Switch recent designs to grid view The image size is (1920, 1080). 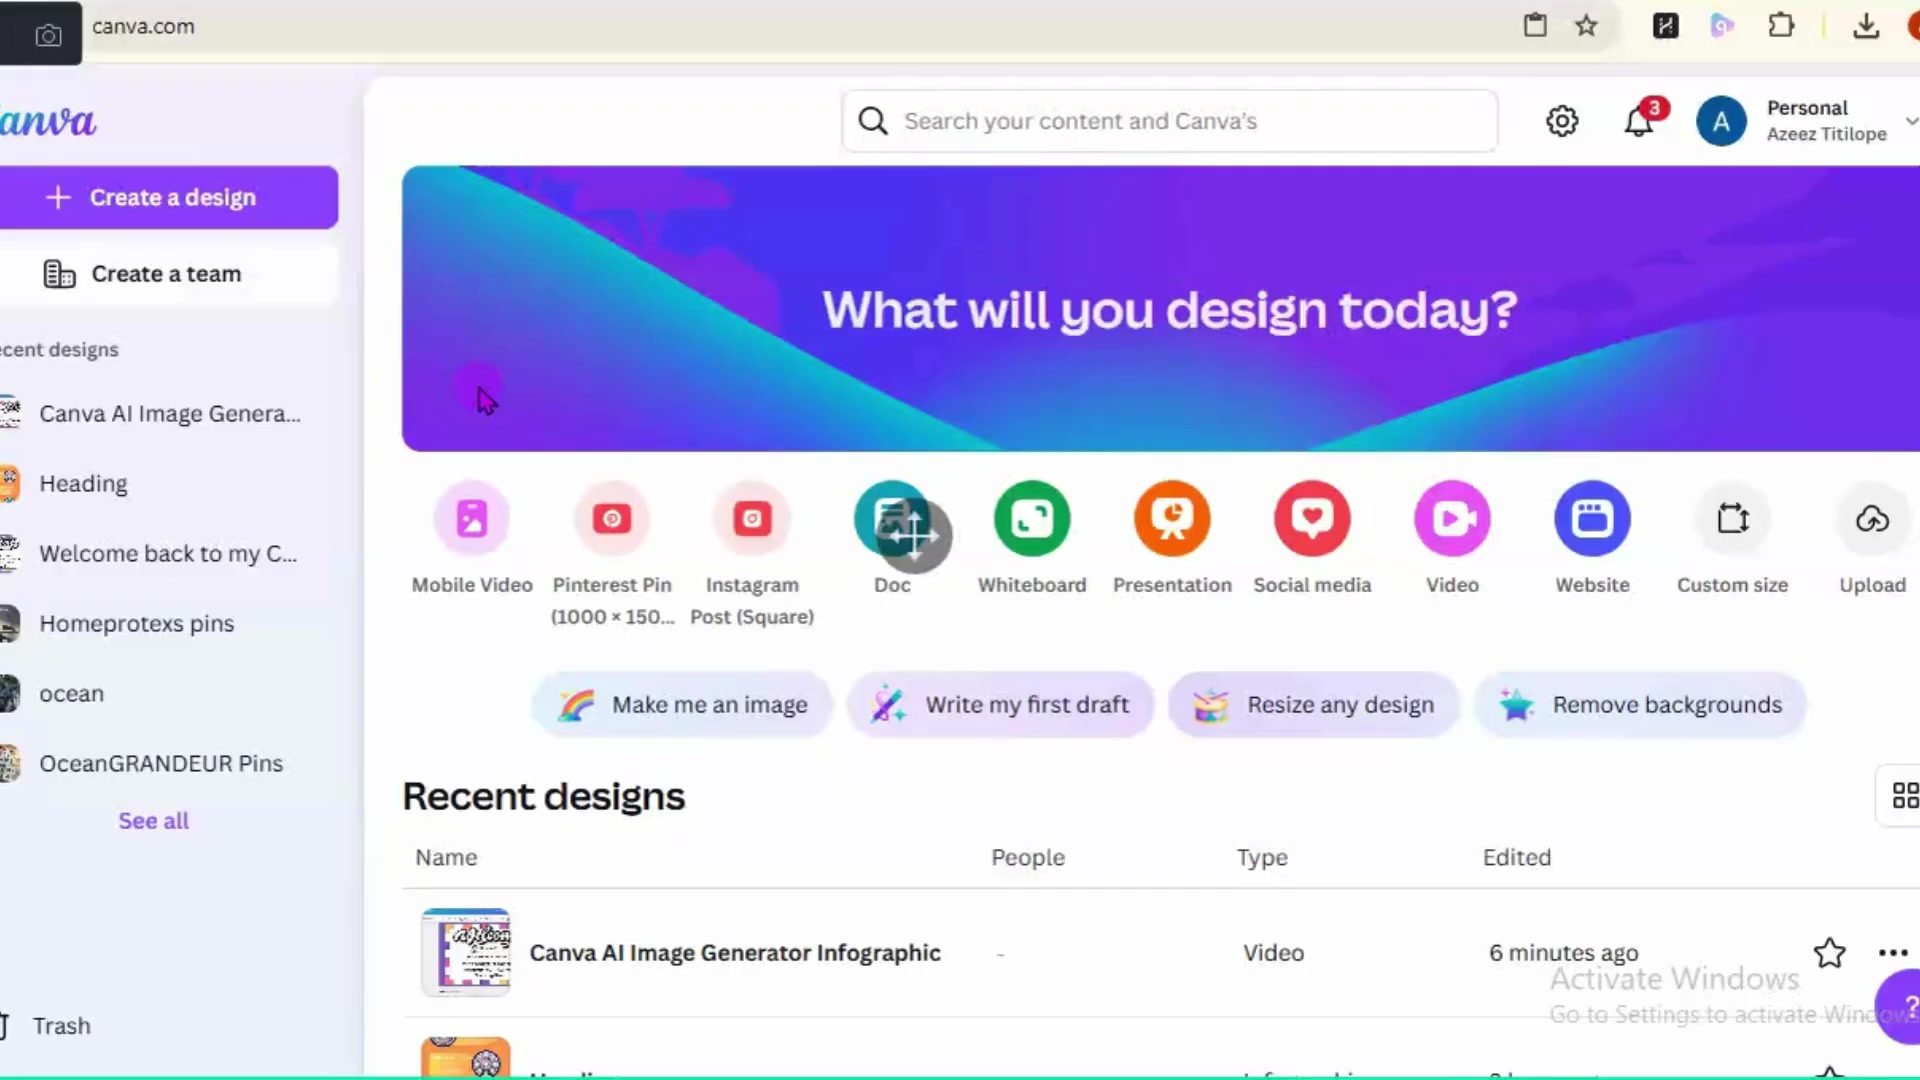(1905, 796)
